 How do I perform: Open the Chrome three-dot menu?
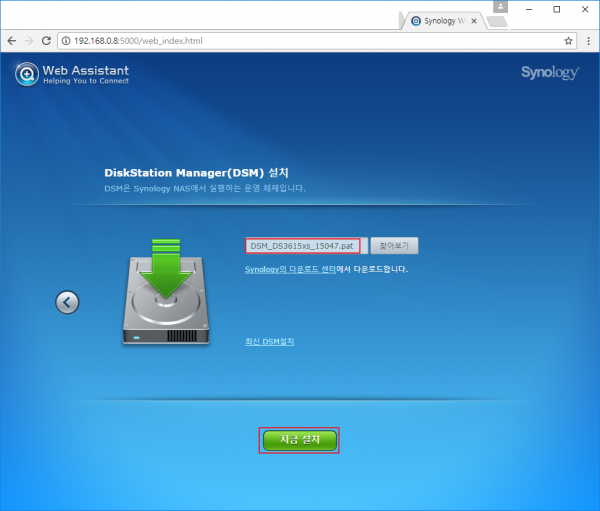(587, 41)
